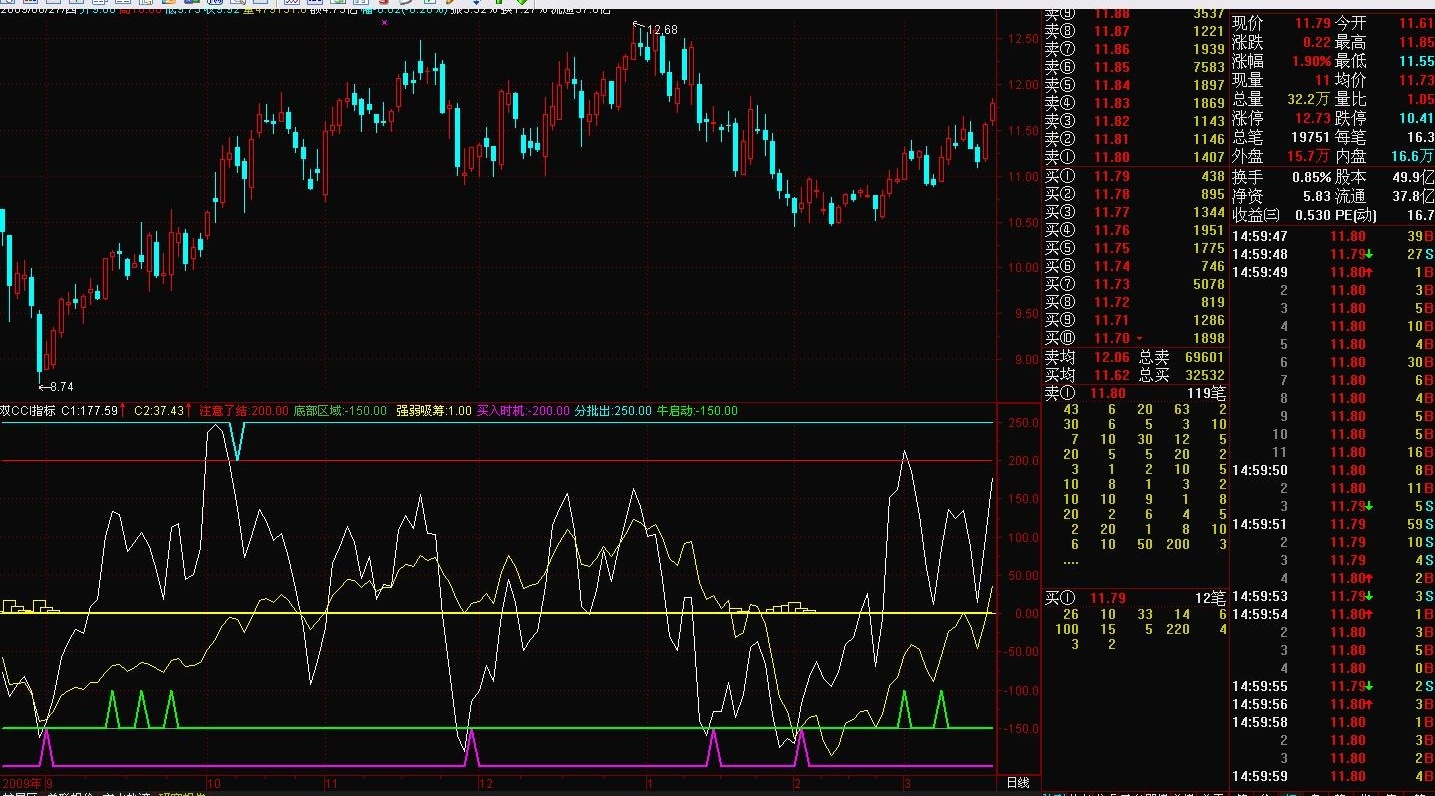This screenshot has height=796, width=1435.
Task: Click the 买入时机:-200.00 indicator label
Action: point(522,410)
